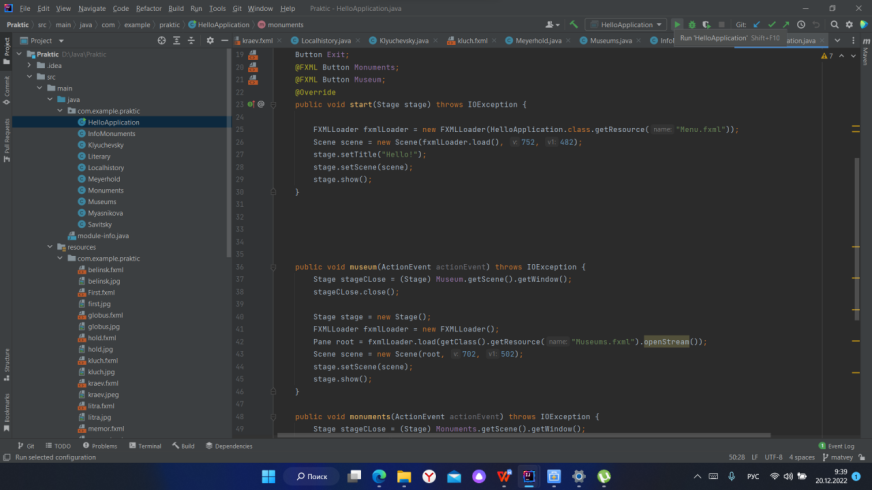This screenshot has width=872, height=491.
Task: Click the colorful JetBrains Space icon
Action: (864, 24)
